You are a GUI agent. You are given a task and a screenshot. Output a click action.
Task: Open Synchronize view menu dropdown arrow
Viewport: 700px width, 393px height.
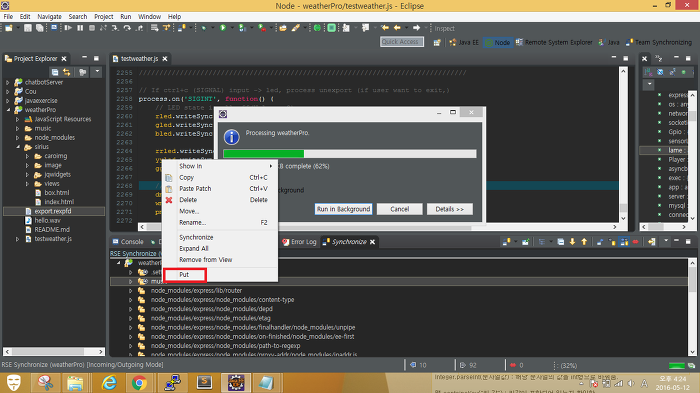666,241
